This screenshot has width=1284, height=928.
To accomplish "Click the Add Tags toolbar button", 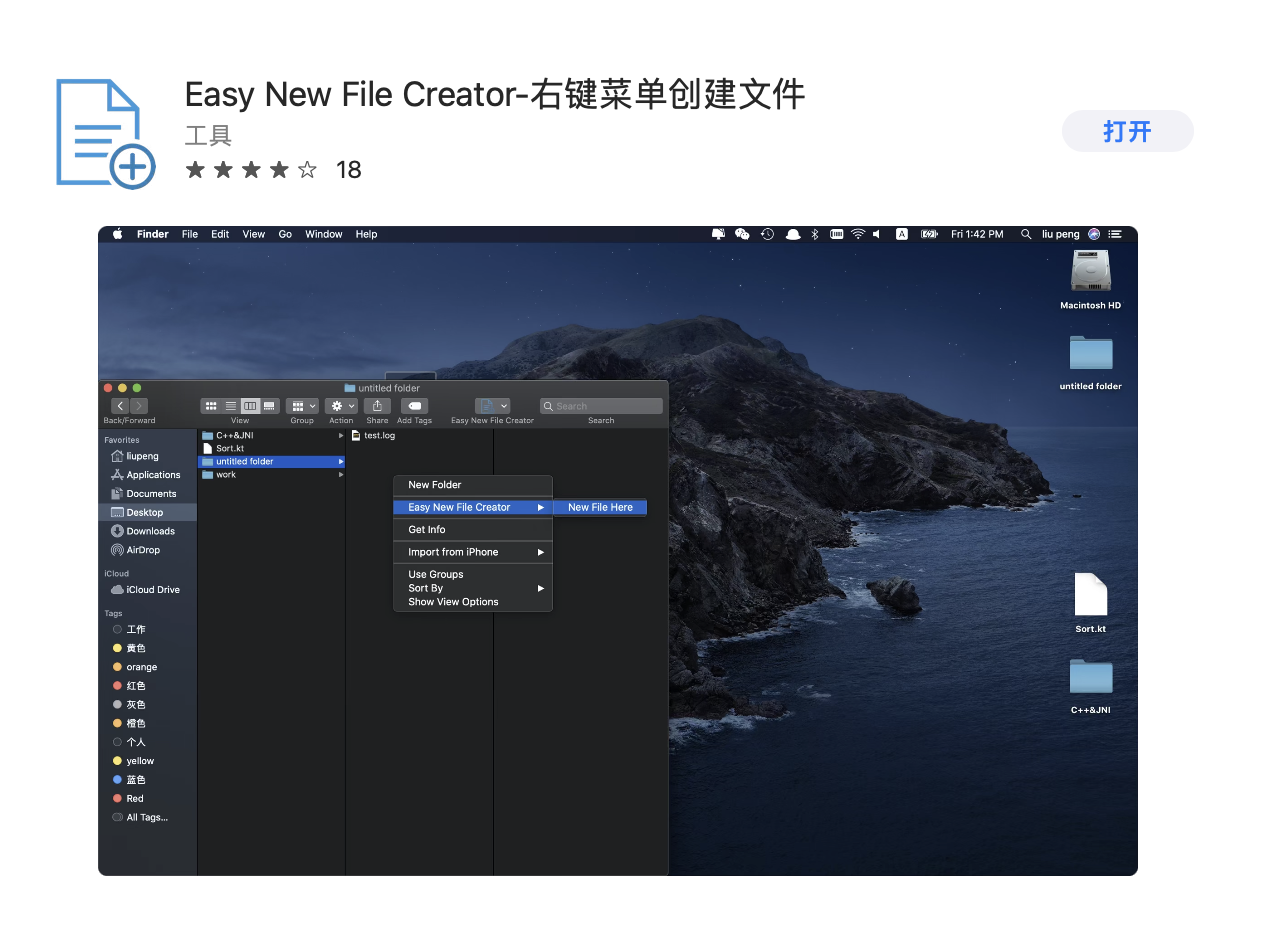I will (x=414, y=406).
